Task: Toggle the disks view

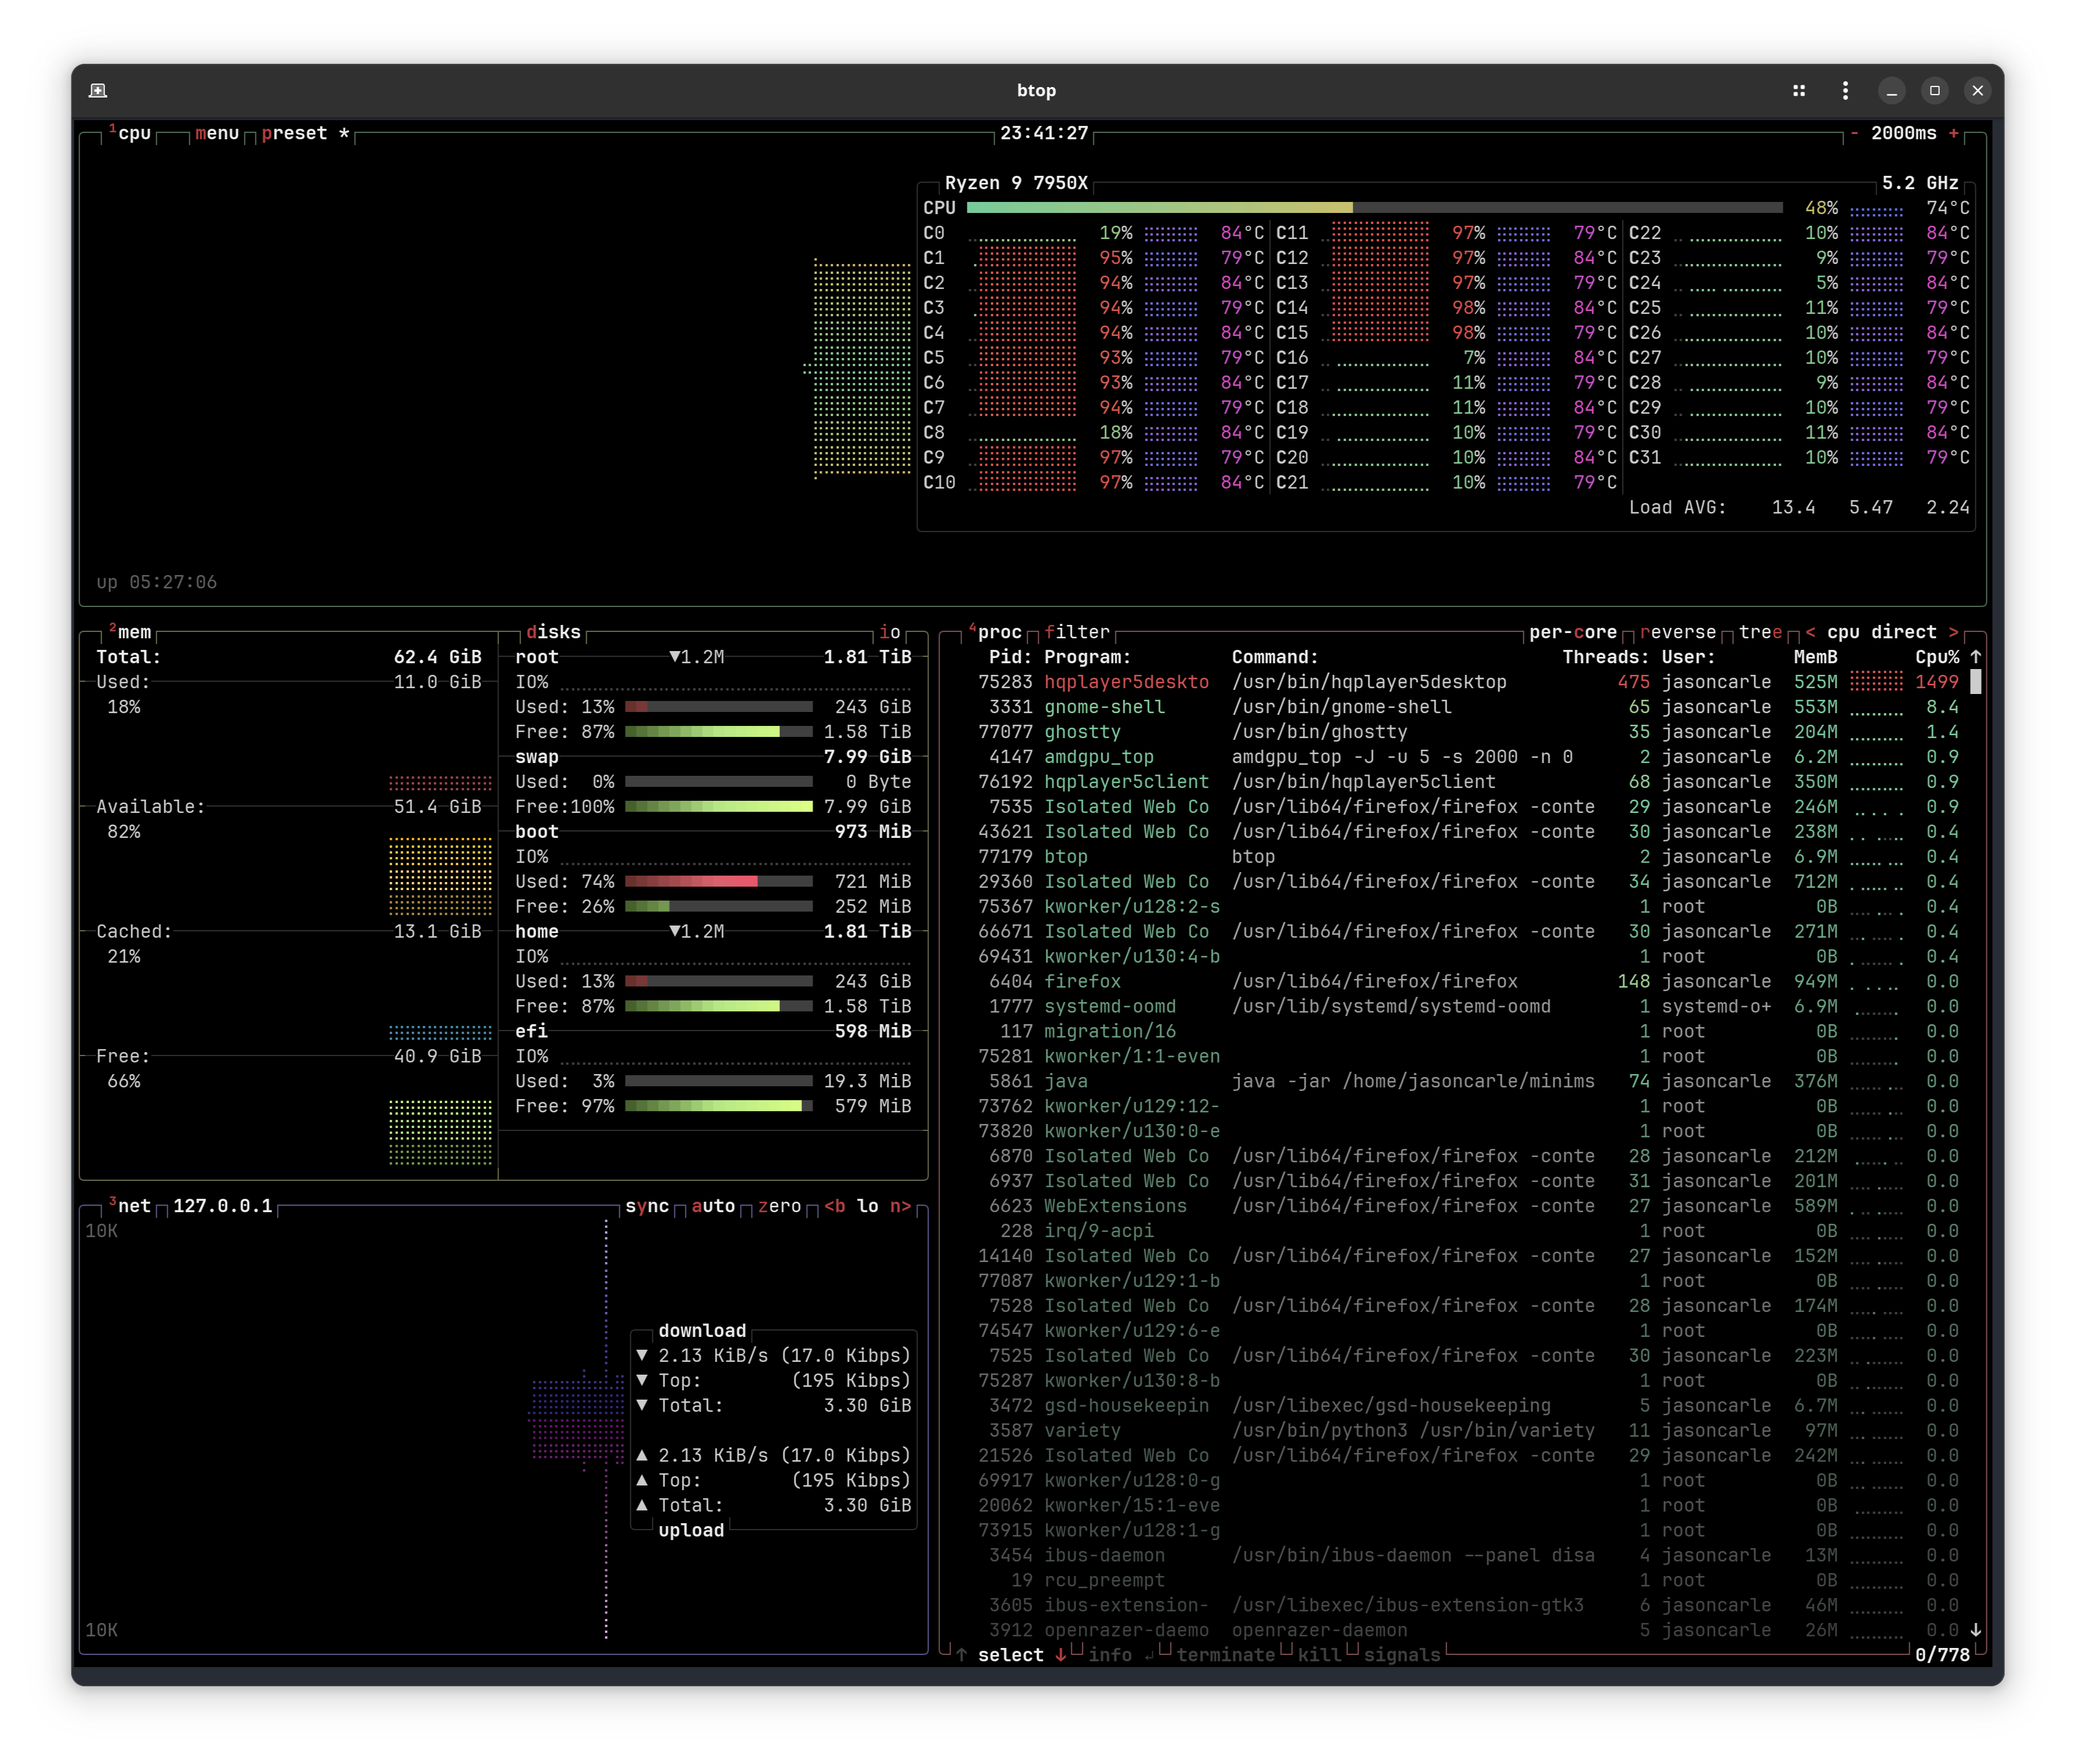Action: tap(553, 632)
